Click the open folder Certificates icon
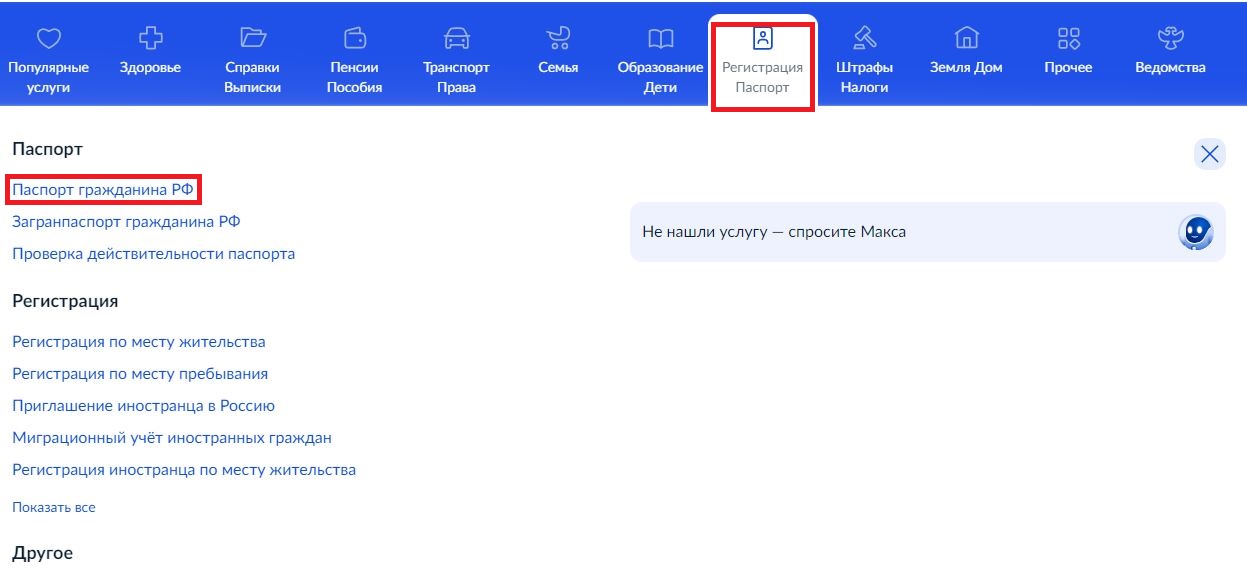 (x=253, y=38)
